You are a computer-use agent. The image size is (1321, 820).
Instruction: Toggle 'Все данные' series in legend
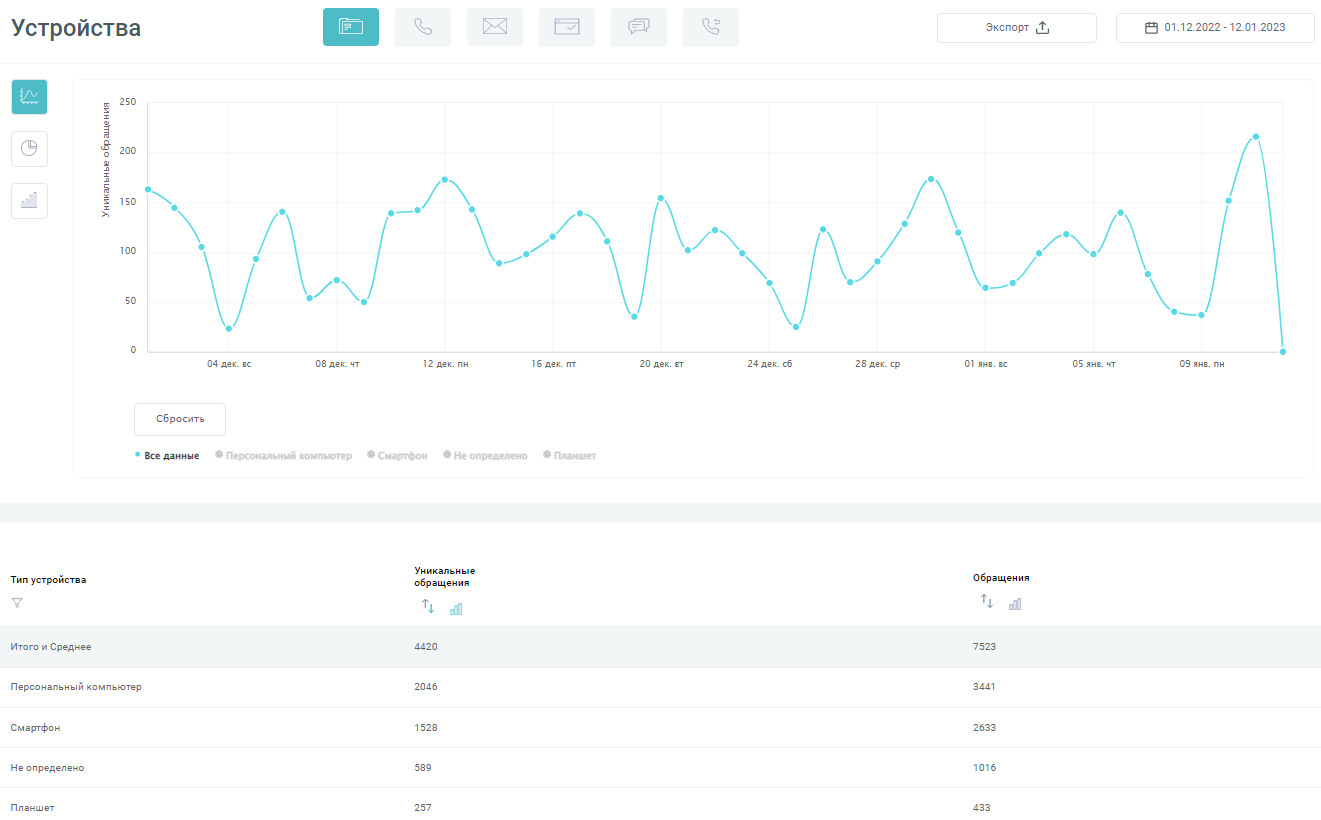(166, 456)
